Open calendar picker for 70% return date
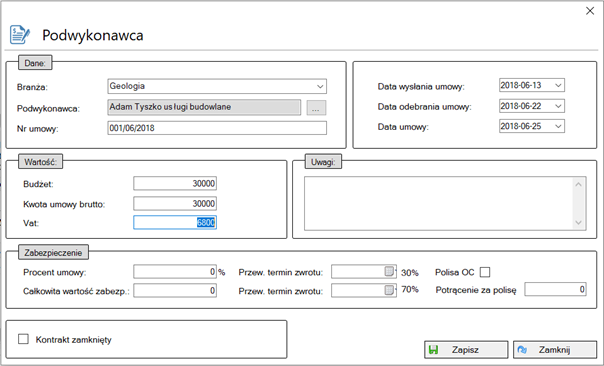The width and height of the screenshot is (604, 366). [x=389, y=290]
